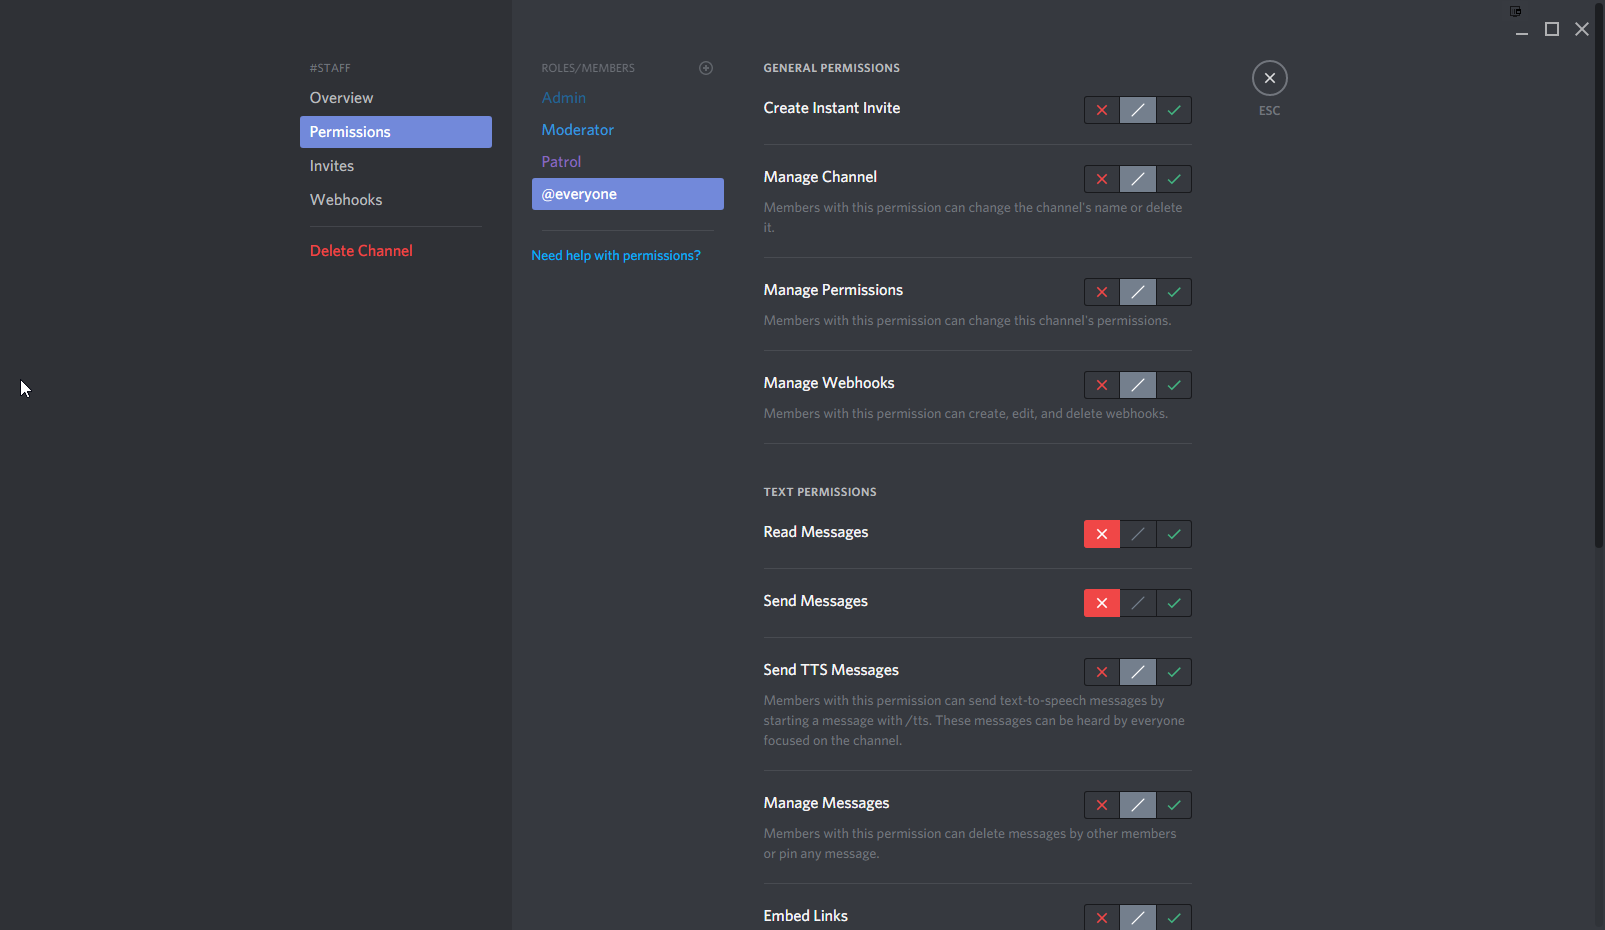
Task: Set Send TTS Messages to deny
Action: click(x=1101, y=672)
